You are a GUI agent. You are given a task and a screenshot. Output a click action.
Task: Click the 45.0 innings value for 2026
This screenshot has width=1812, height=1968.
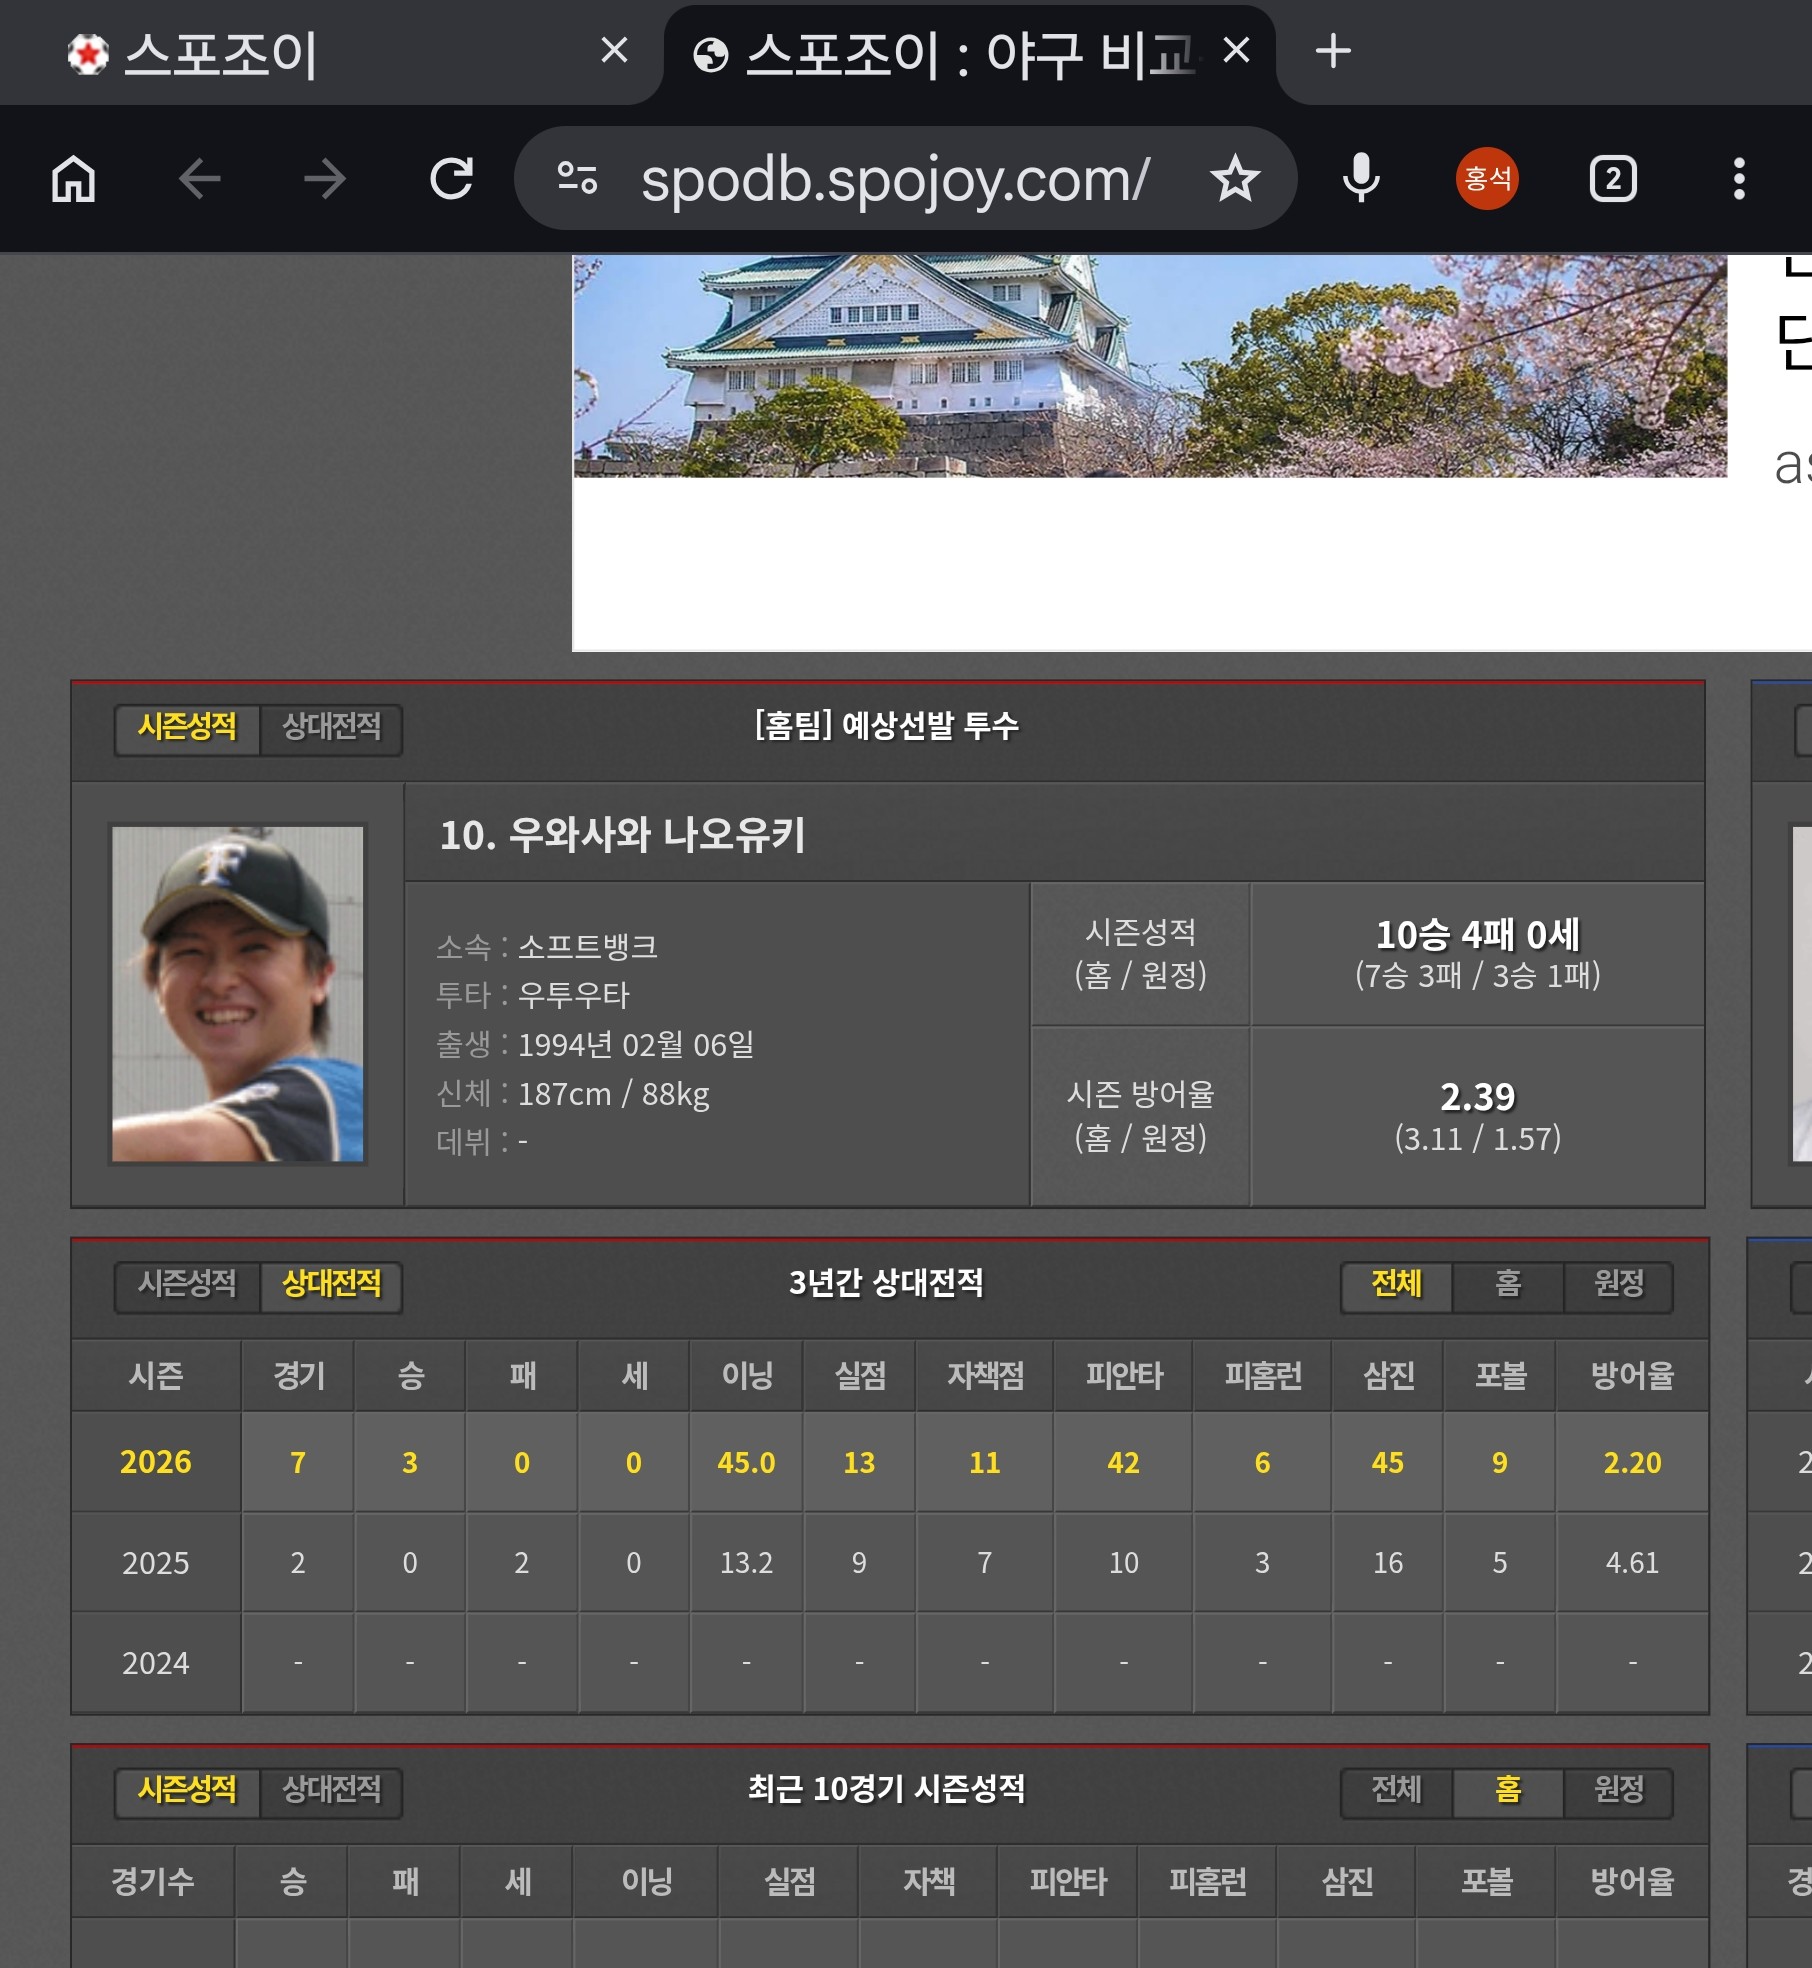click(746, 1463)
